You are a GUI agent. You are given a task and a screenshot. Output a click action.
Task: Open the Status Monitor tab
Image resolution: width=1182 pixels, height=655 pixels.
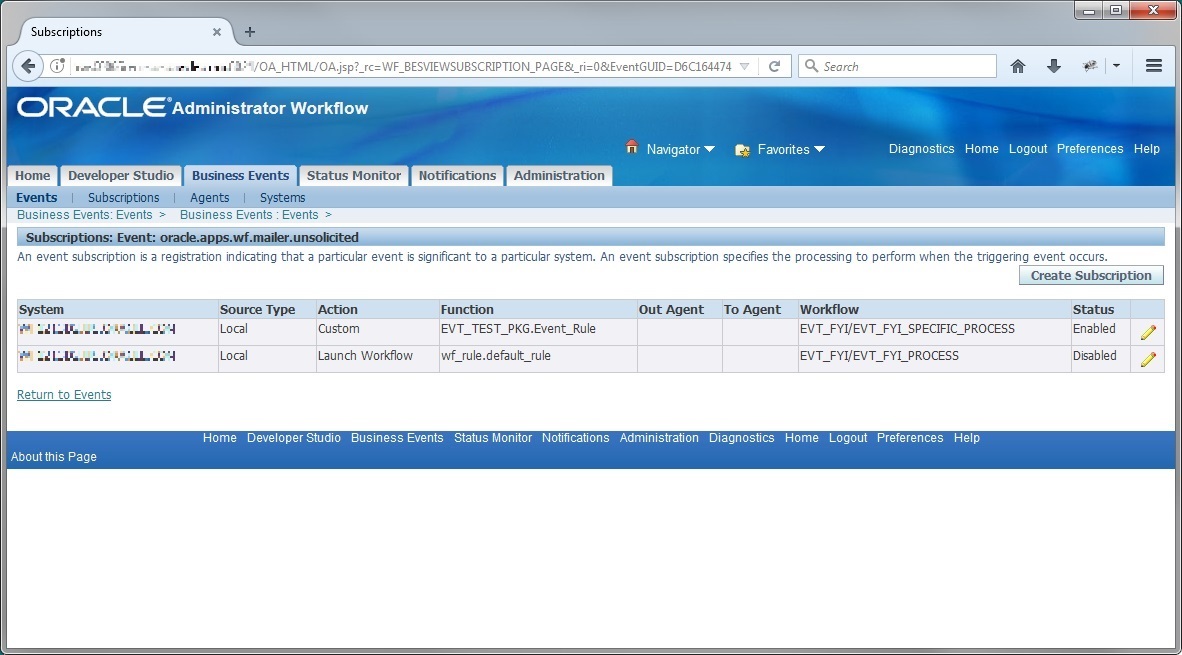pyautogui.click(x=354, y=176)
